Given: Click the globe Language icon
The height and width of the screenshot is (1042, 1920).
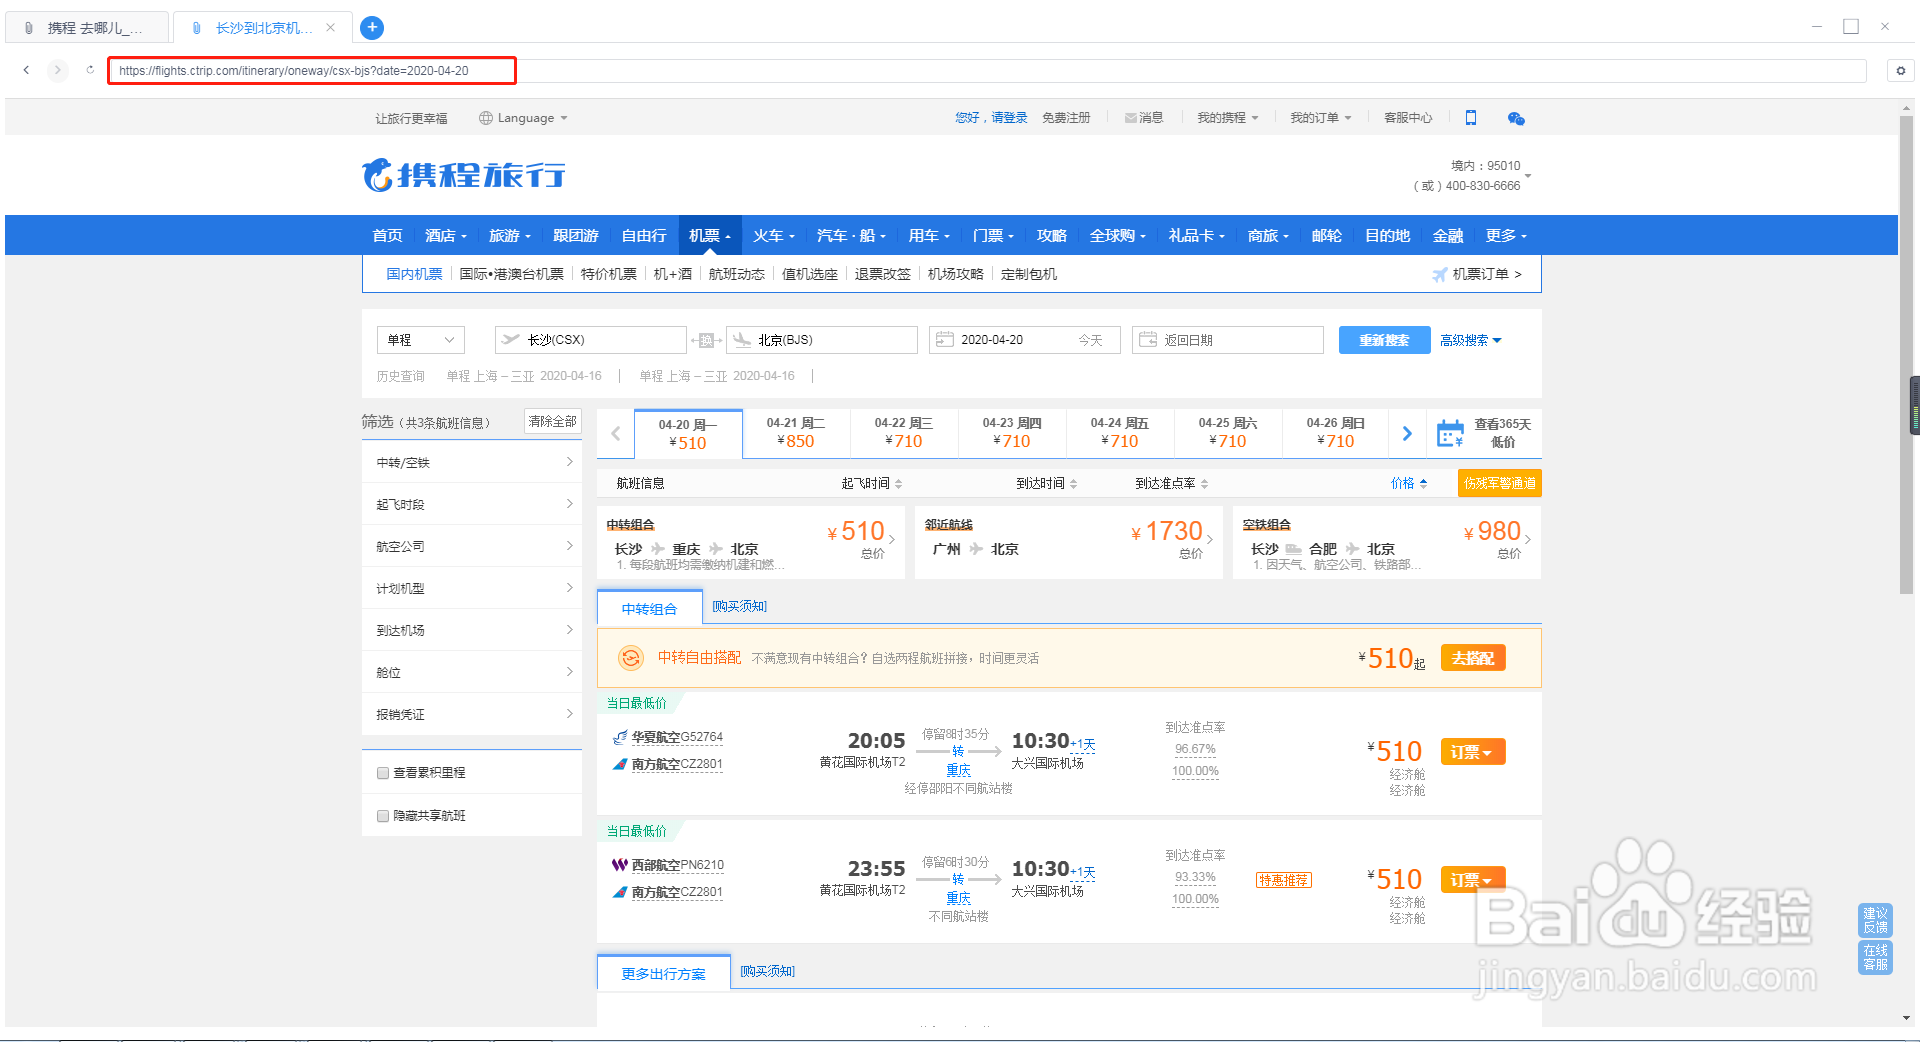Looking at the screenshot, I should coord(486,118).
